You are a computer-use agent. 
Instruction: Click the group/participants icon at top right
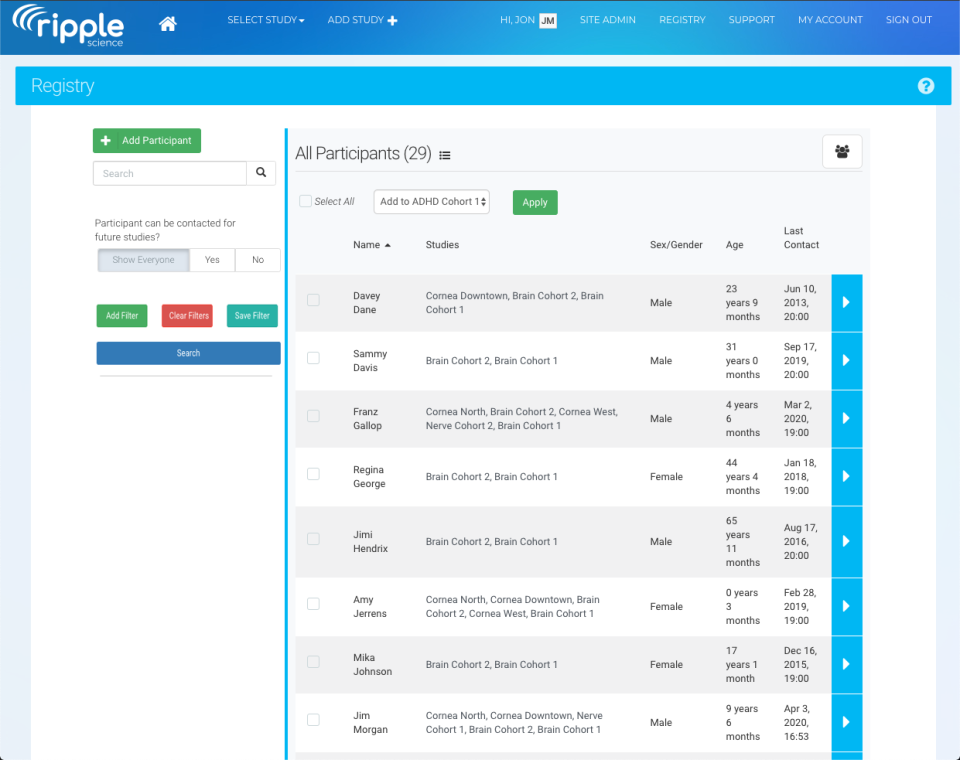pyautogui.click(x=841, y=151)
